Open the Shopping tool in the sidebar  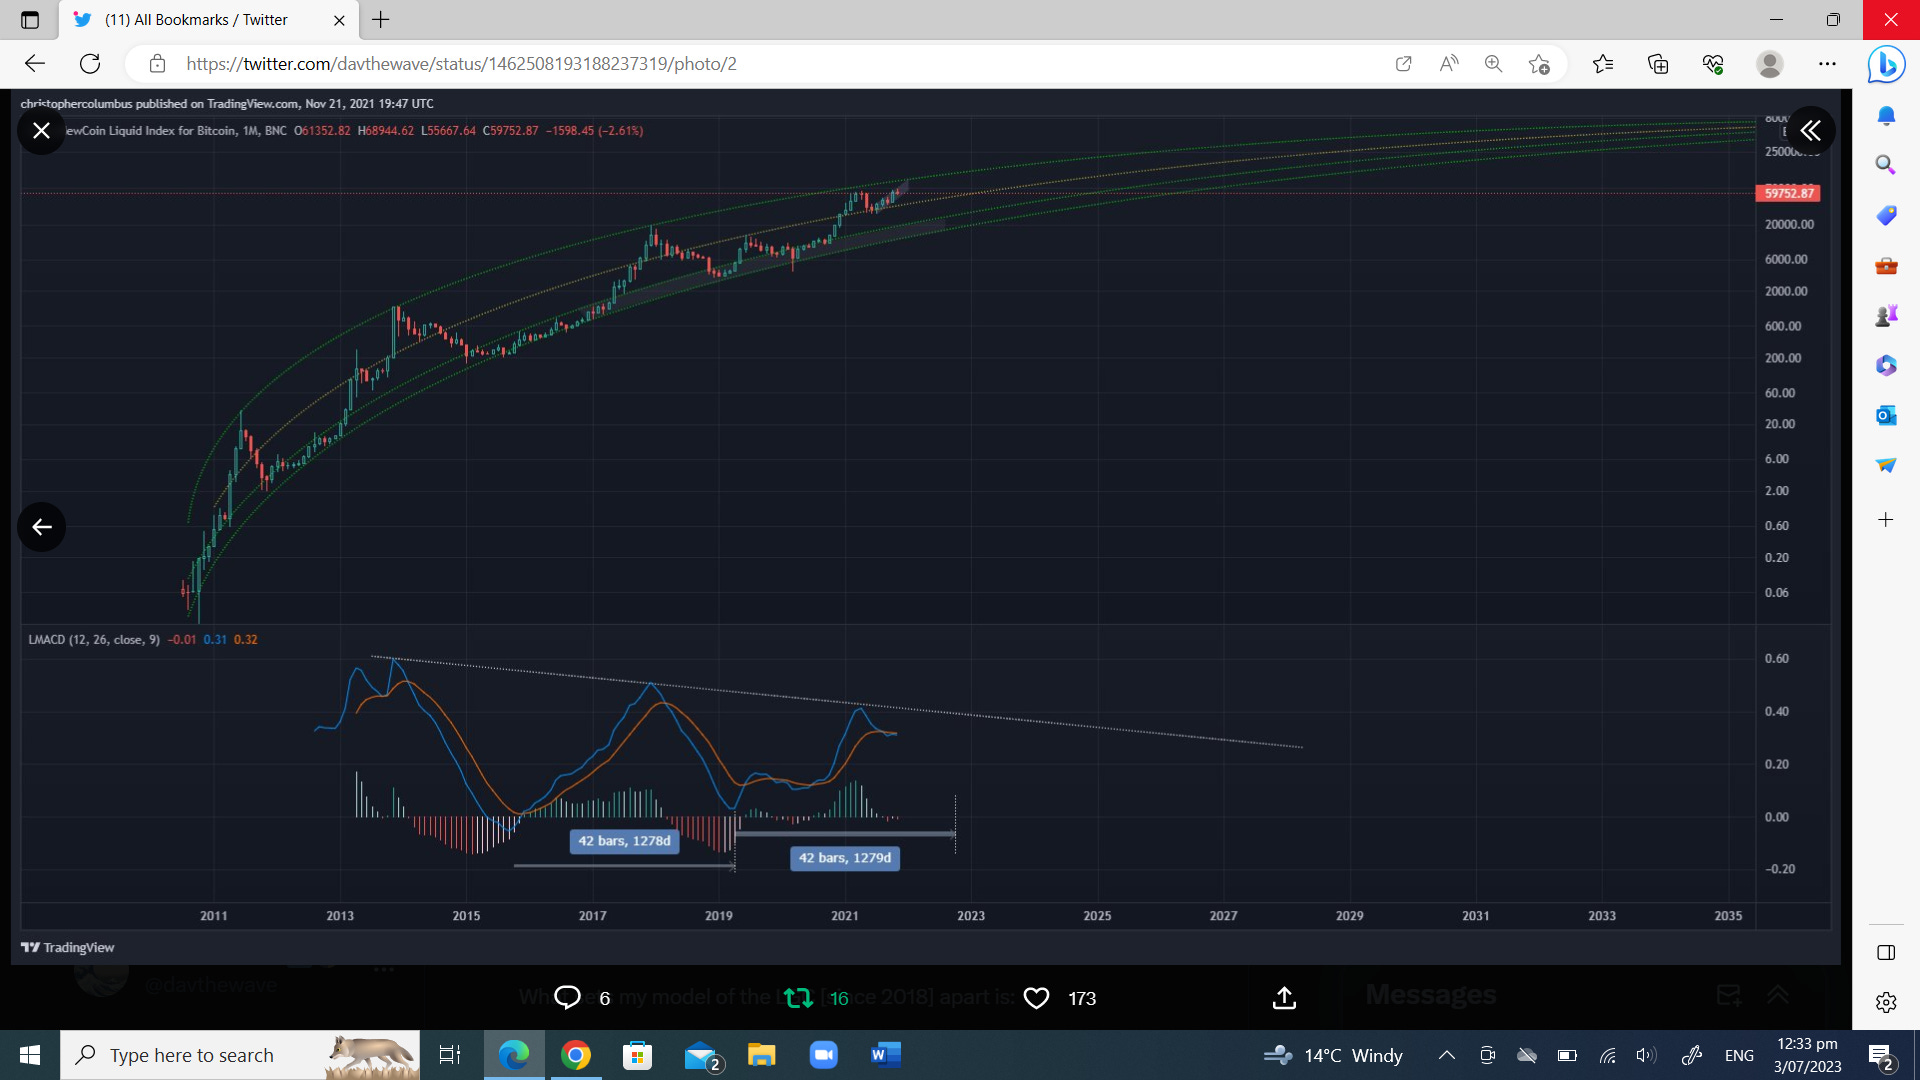(1884, 215)
